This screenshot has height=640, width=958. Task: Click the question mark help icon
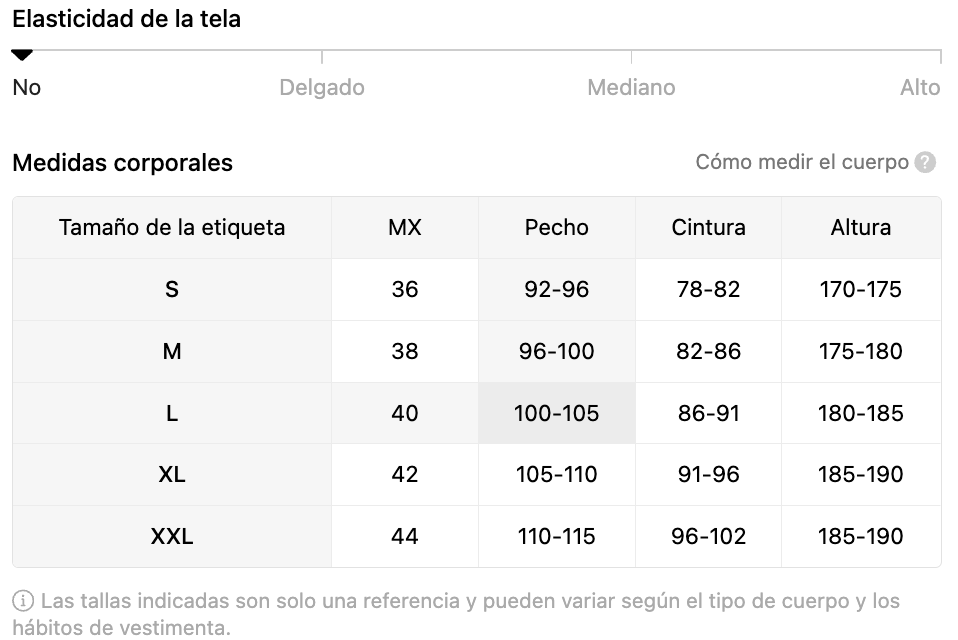point(924,162)
